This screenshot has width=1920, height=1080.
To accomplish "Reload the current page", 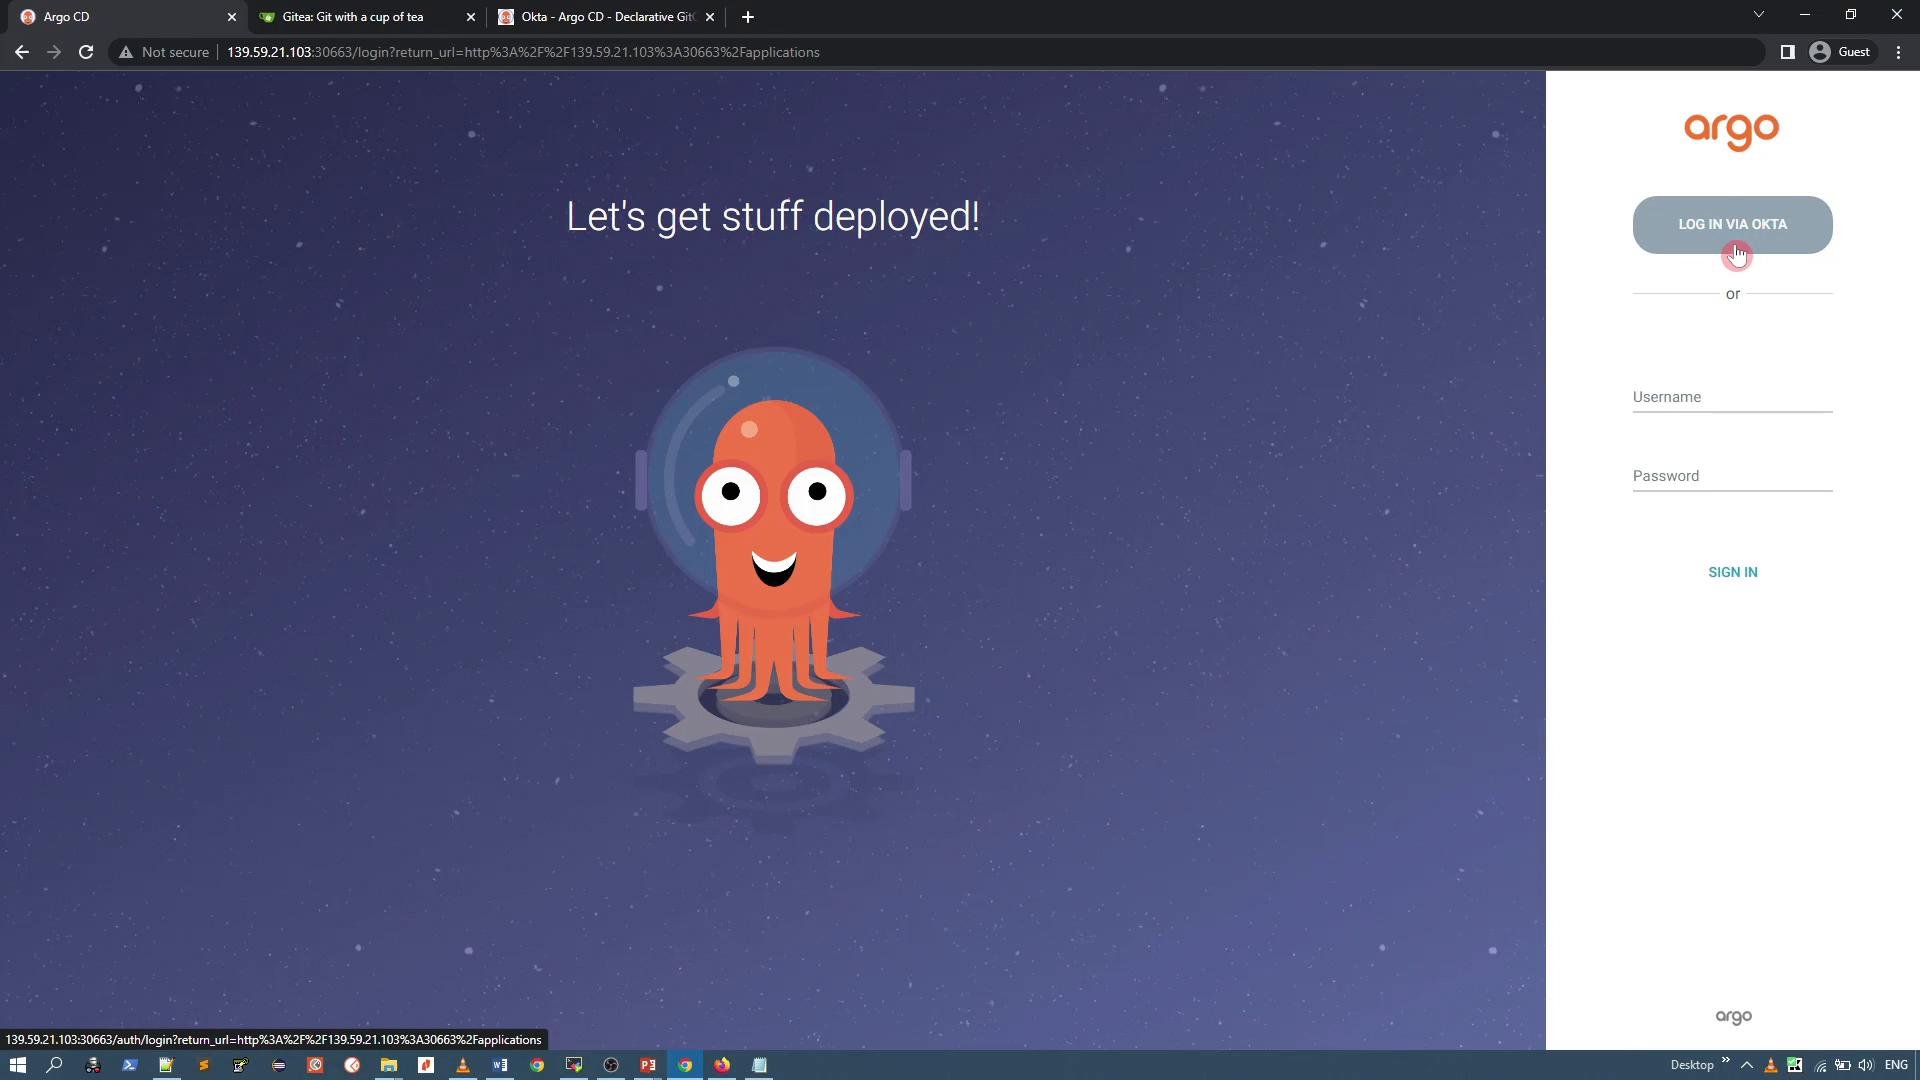I will (86, 52).
